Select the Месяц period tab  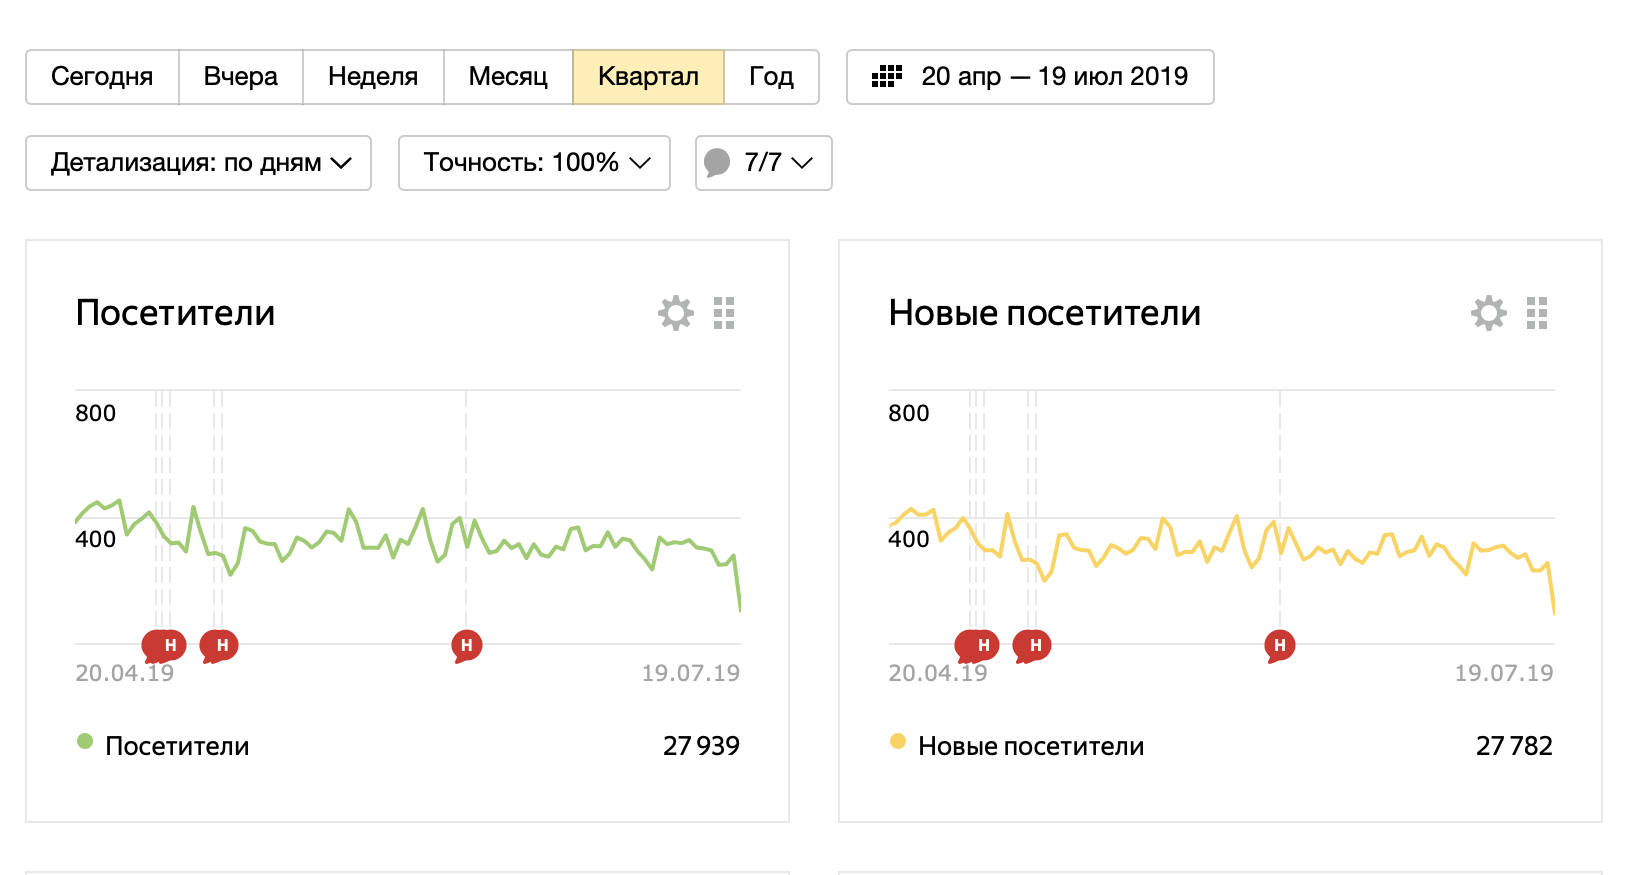click(x=508, y=77)
